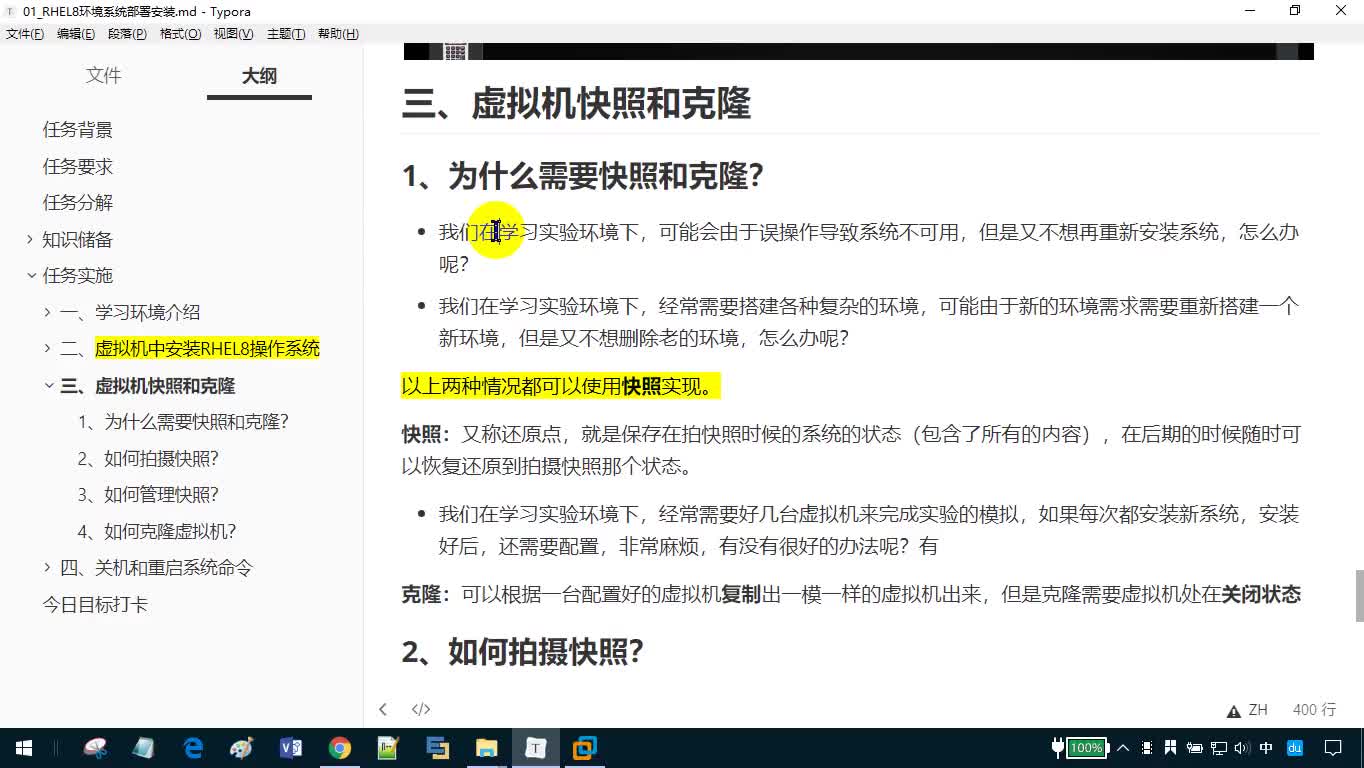Screen dimensions: 1364x768
Task: Open VMware Workstation from the taskbar
Action: coord(584,747)
